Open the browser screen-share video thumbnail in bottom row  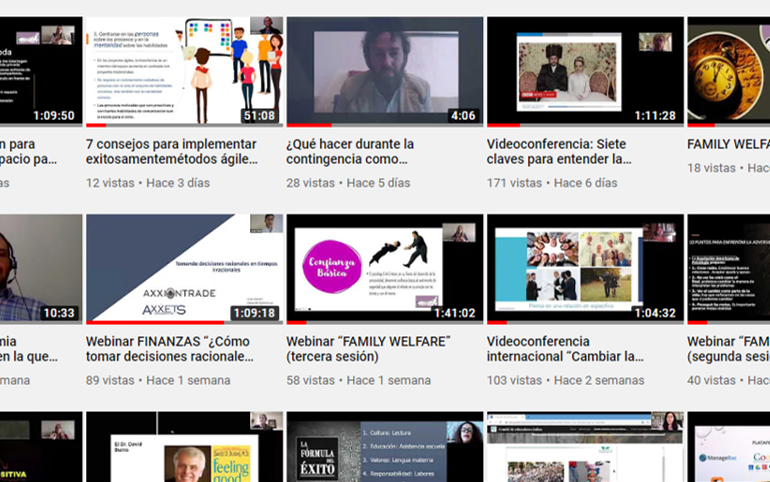click(x=585, y=447)
